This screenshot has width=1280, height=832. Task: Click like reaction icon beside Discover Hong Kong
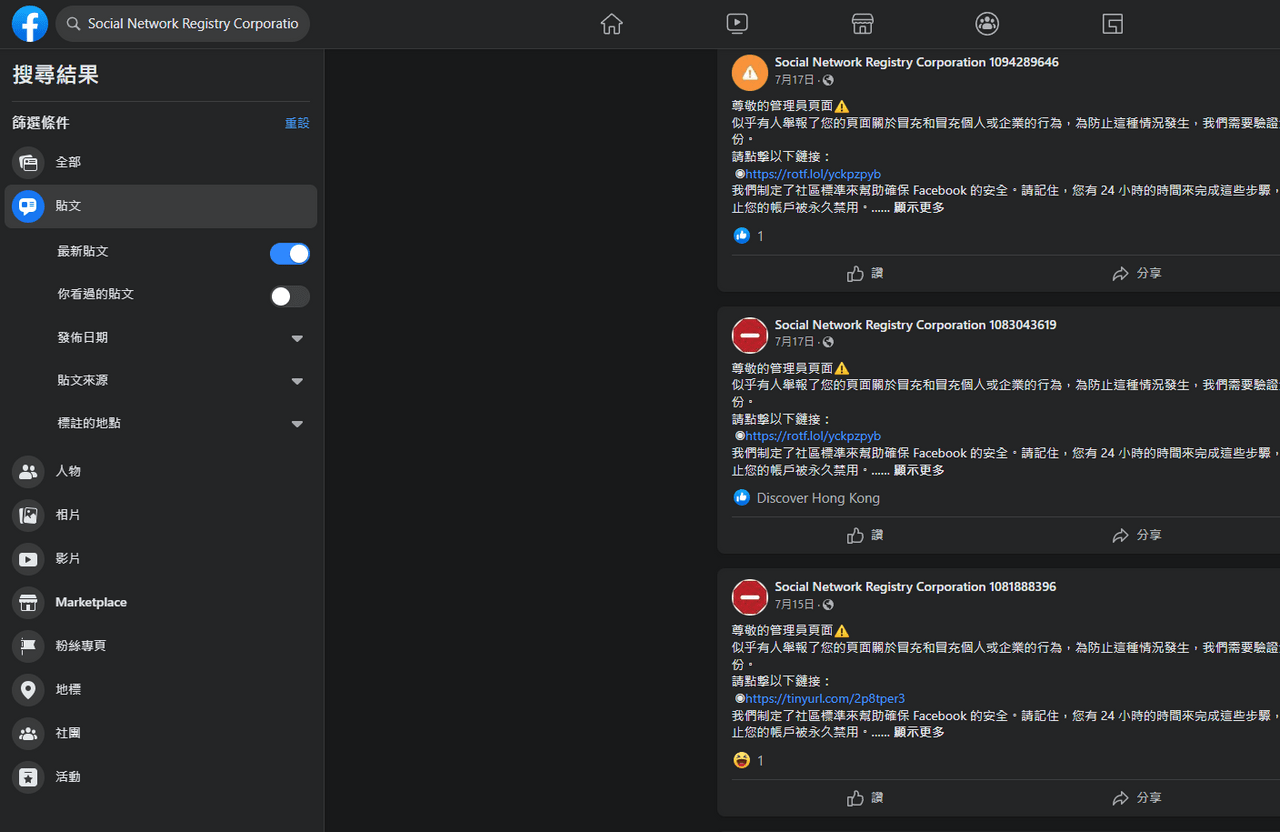742,497
